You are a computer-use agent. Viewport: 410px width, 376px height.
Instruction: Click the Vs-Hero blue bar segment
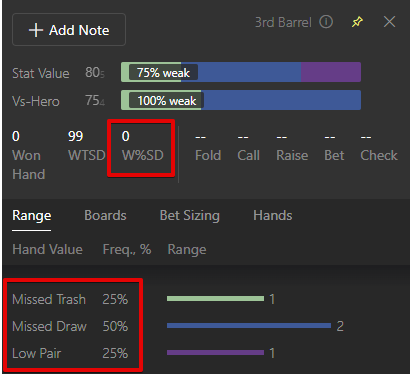[281, 100]
